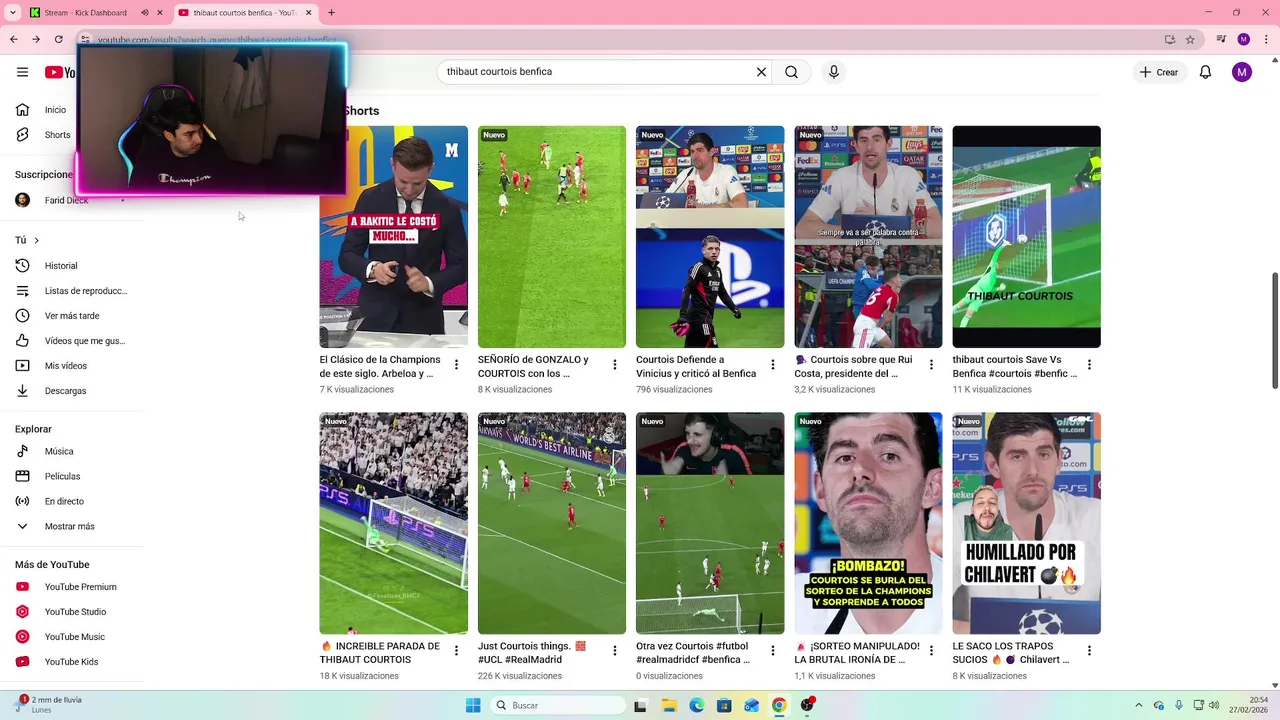This screenshot has width=1280, height=720.
Task: Open options for SEÑORÍO de GONZALO short
Action: pos(614,365)
